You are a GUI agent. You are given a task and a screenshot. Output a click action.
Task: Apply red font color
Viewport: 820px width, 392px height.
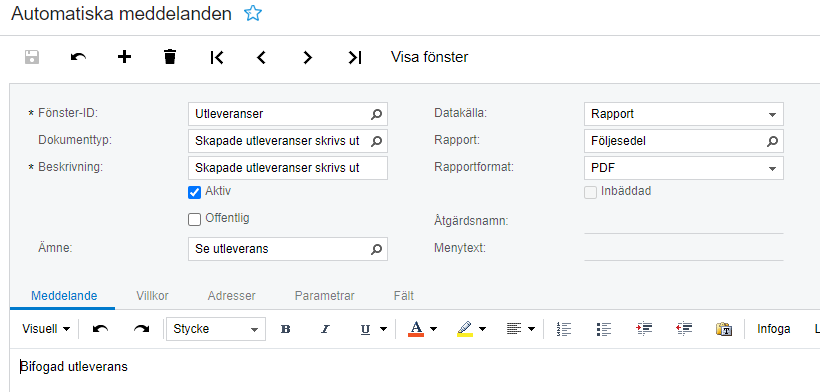click(416, 329)
